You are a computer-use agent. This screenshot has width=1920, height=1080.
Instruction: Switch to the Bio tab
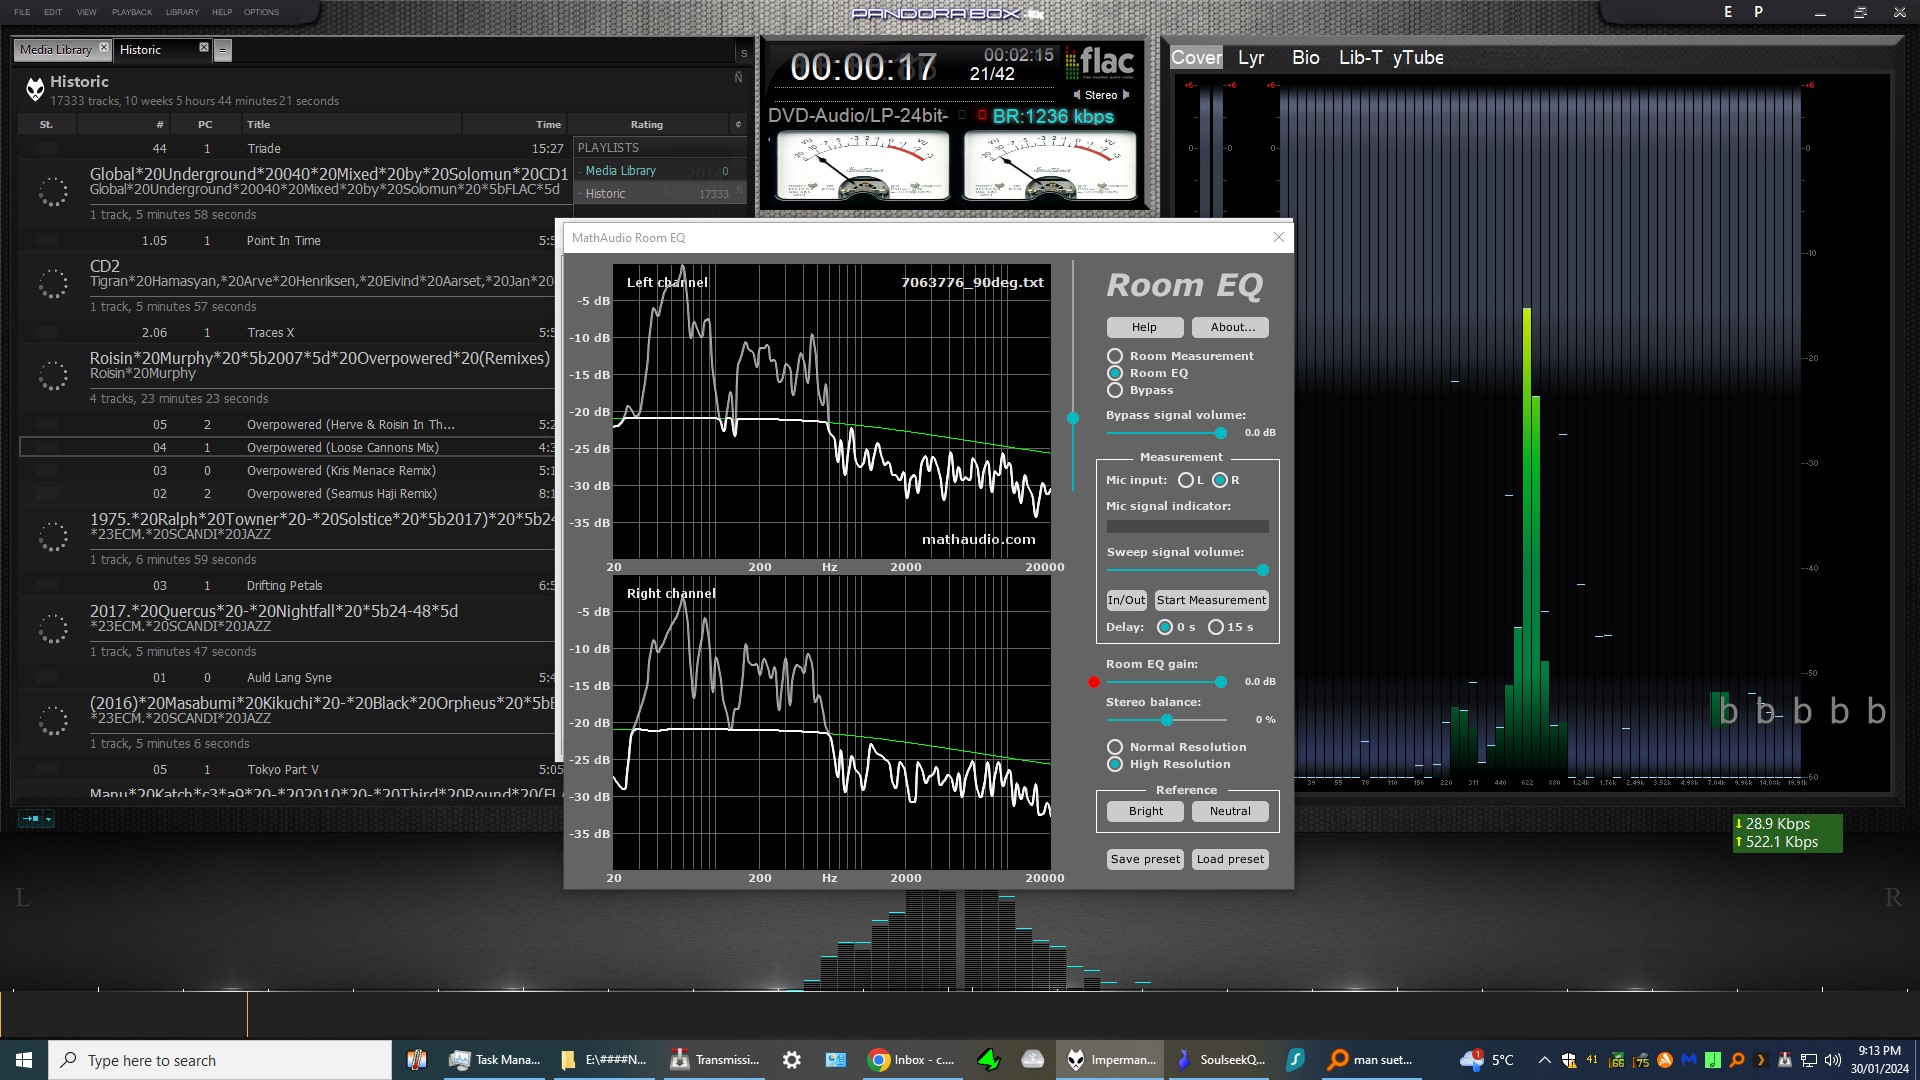1305,58
